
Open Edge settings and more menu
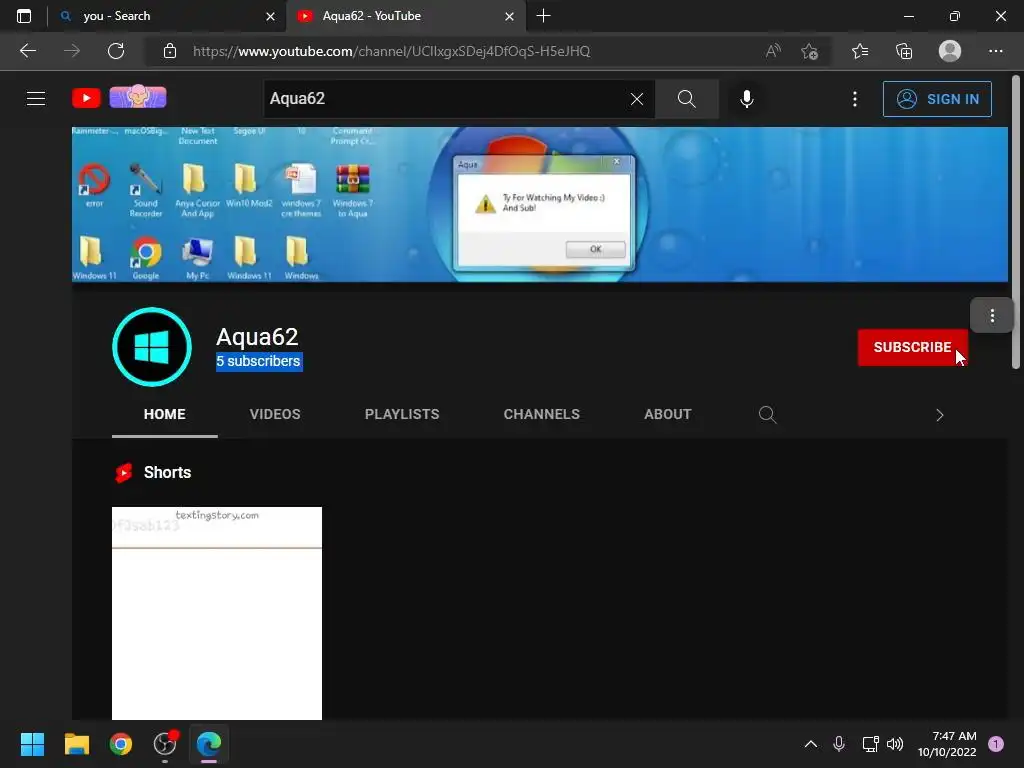(995, 51)
